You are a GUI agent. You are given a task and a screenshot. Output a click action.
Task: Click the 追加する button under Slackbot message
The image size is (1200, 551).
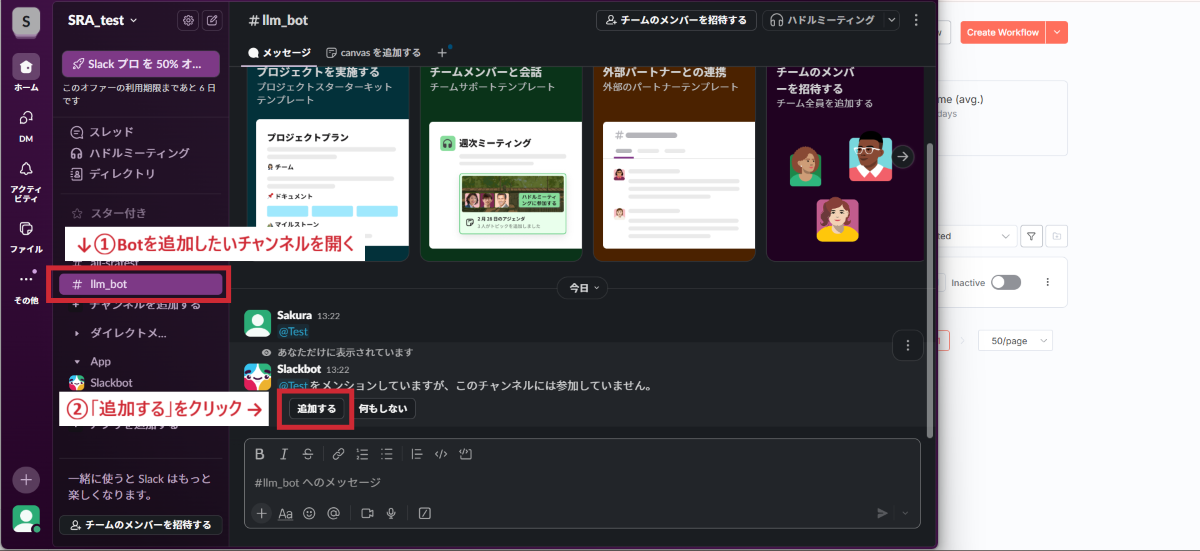(x=316, y=408)
